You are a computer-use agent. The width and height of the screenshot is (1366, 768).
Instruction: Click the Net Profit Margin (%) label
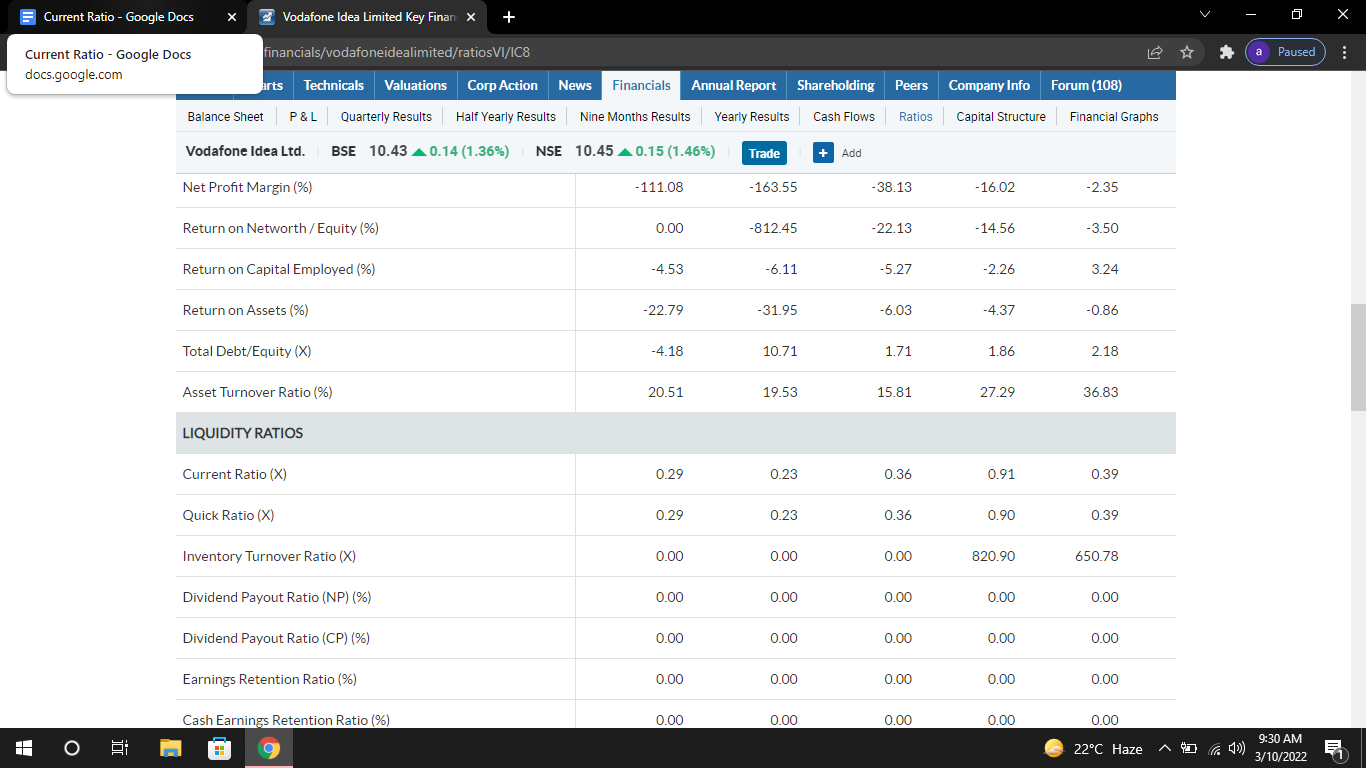tap(248, 187)
